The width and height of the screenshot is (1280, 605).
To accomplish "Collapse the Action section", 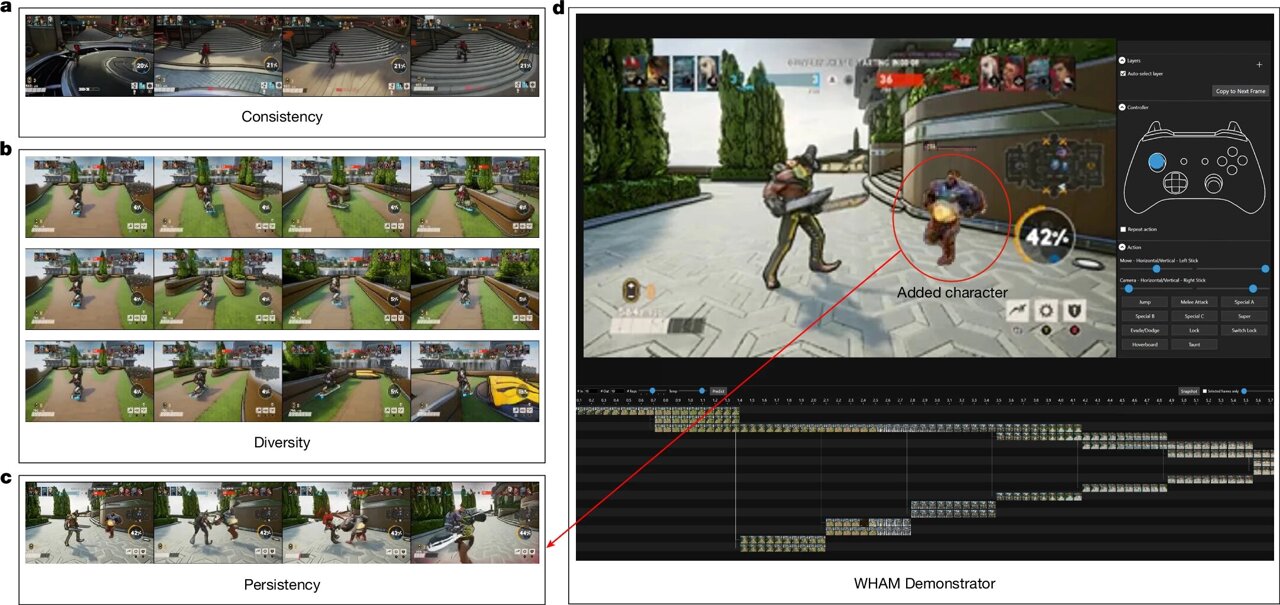I will pos(1124,246).
